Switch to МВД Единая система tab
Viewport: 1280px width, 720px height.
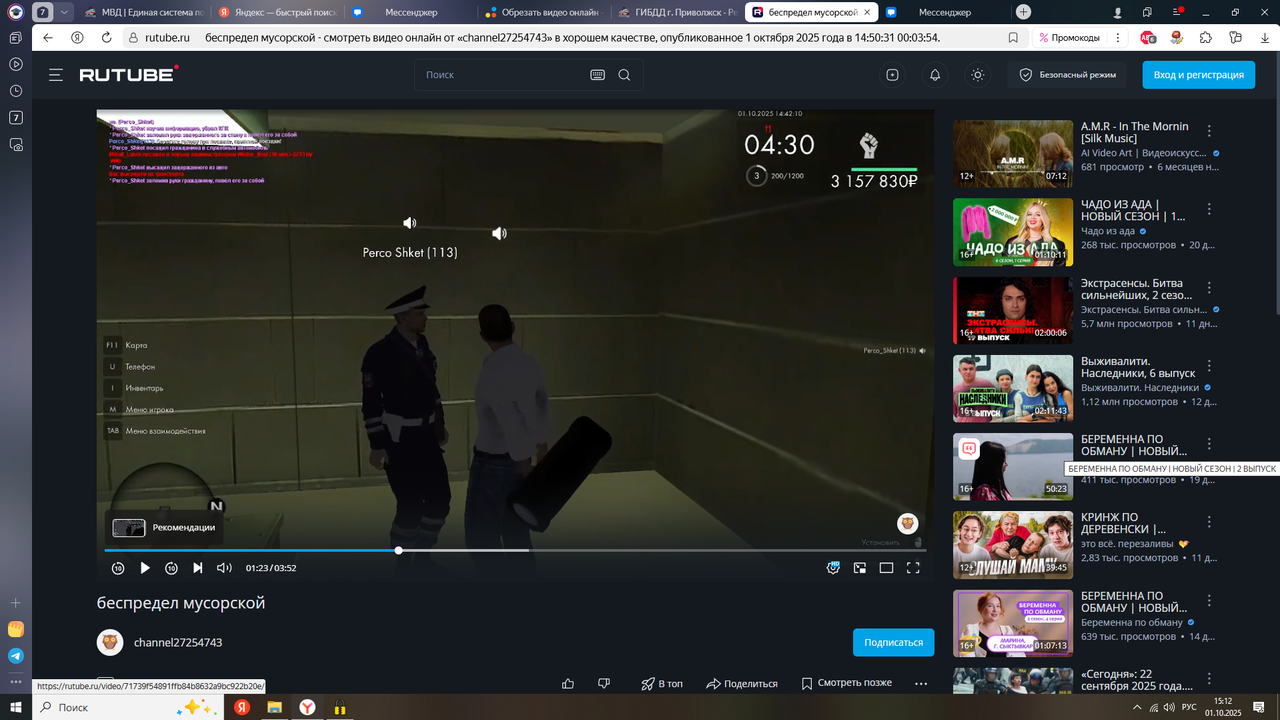[143, 12]
